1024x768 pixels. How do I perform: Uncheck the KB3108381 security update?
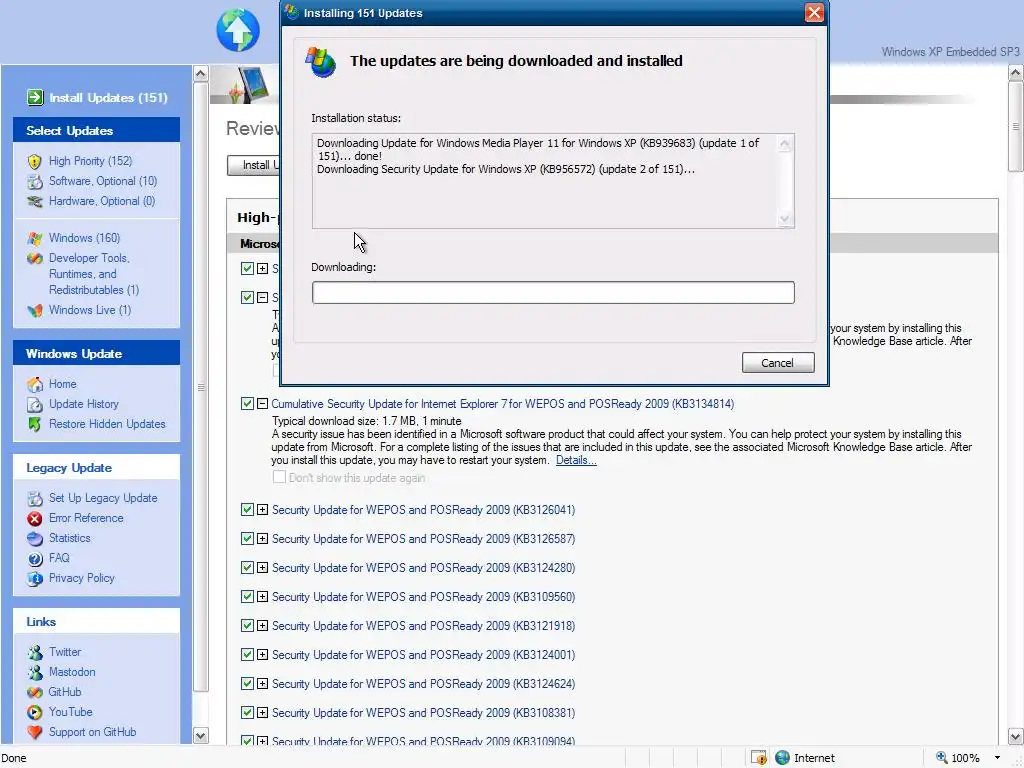(247, 712)
